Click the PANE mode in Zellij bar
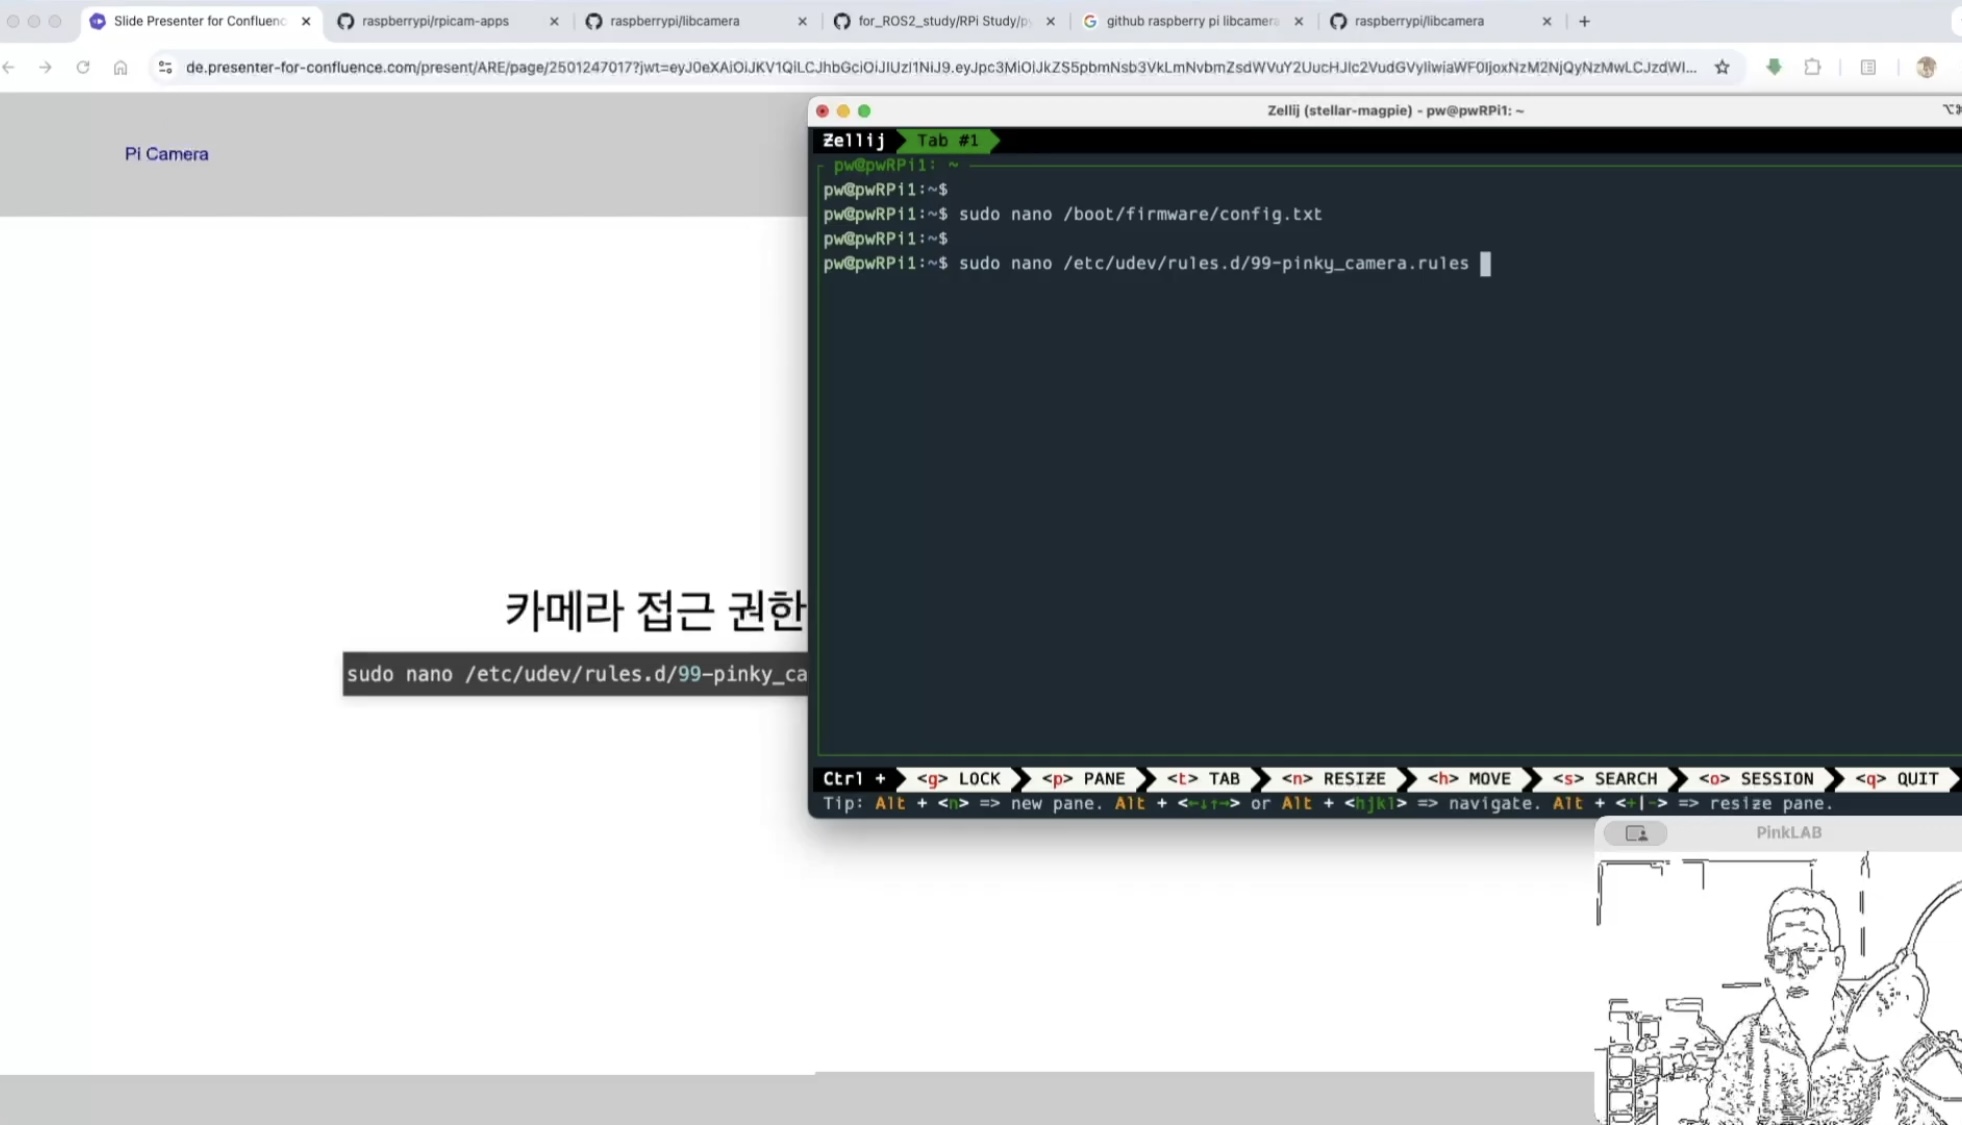The width and height of the screenshot is (1962, 1125). coord(1084,779)
